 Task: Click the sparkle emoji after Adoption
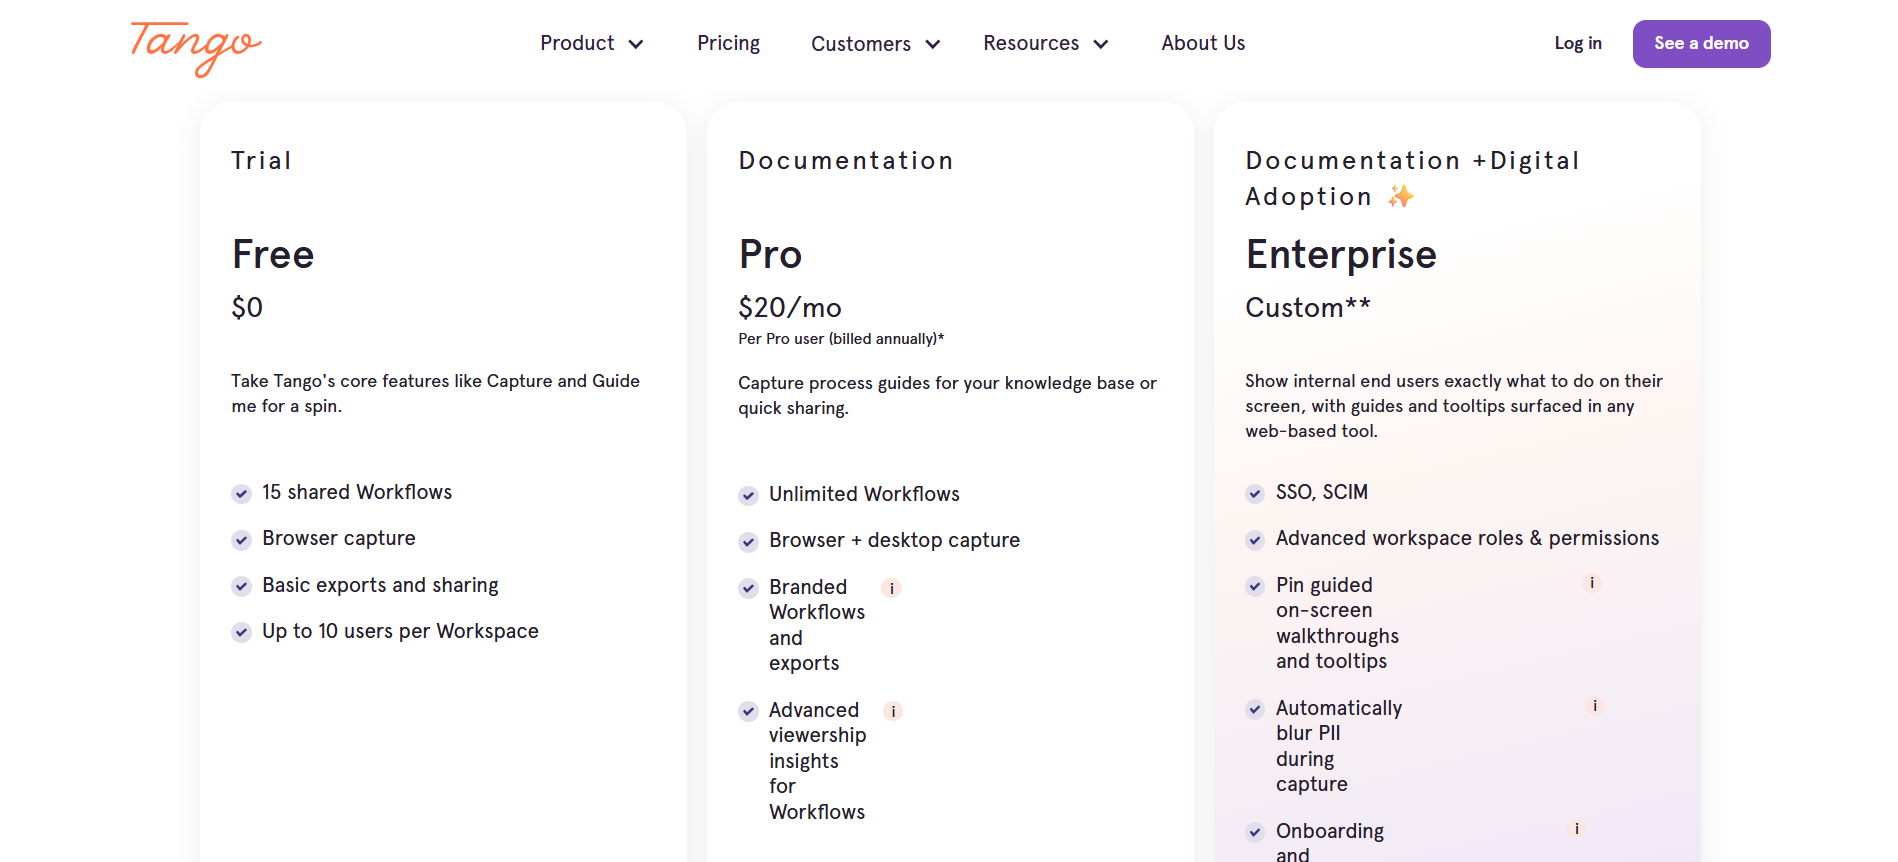pos(1401,196)
